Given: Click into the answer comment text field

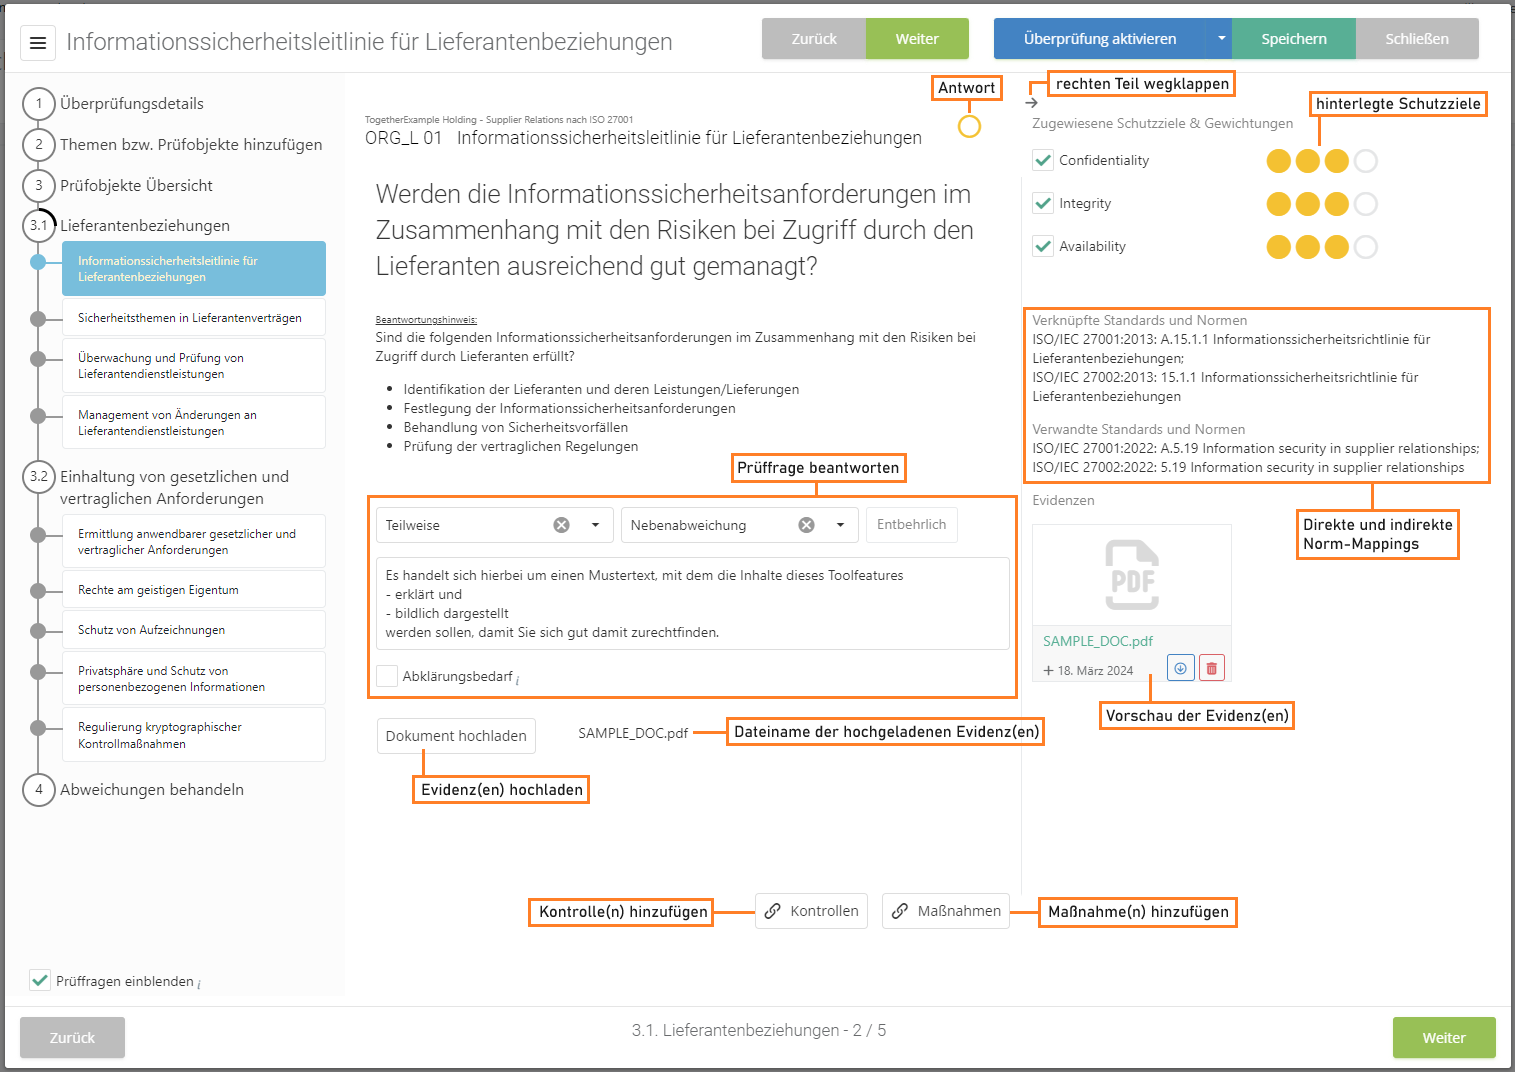Looking at the screenshot, I should pos(692,603).
